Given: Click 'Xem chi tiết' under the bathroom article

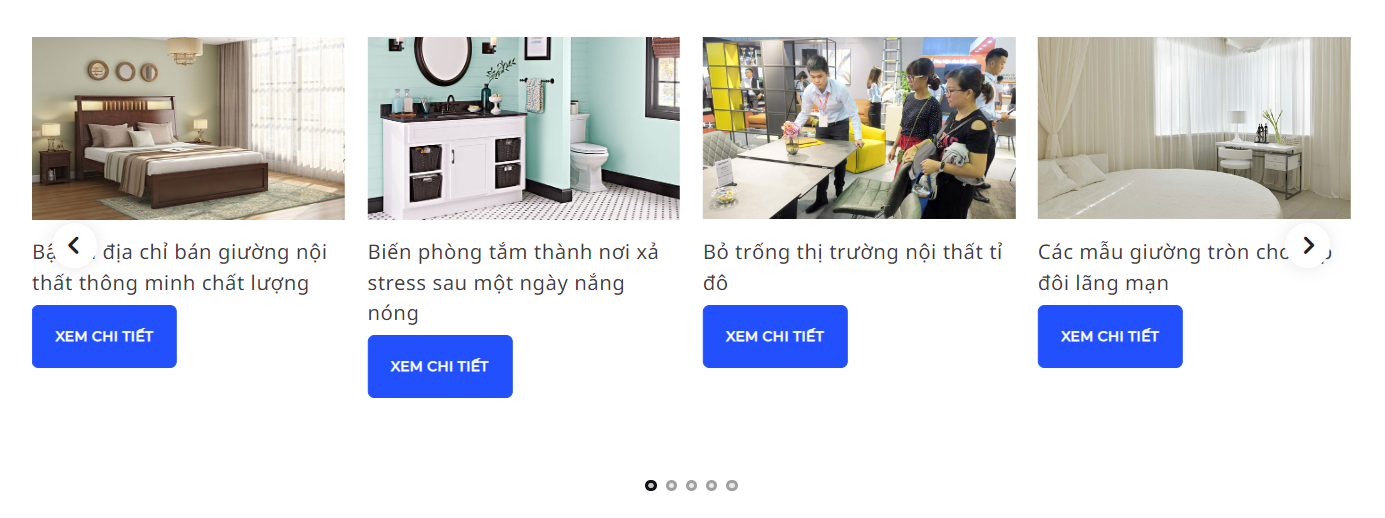Looking at the screenshot, I should point(440,366).
